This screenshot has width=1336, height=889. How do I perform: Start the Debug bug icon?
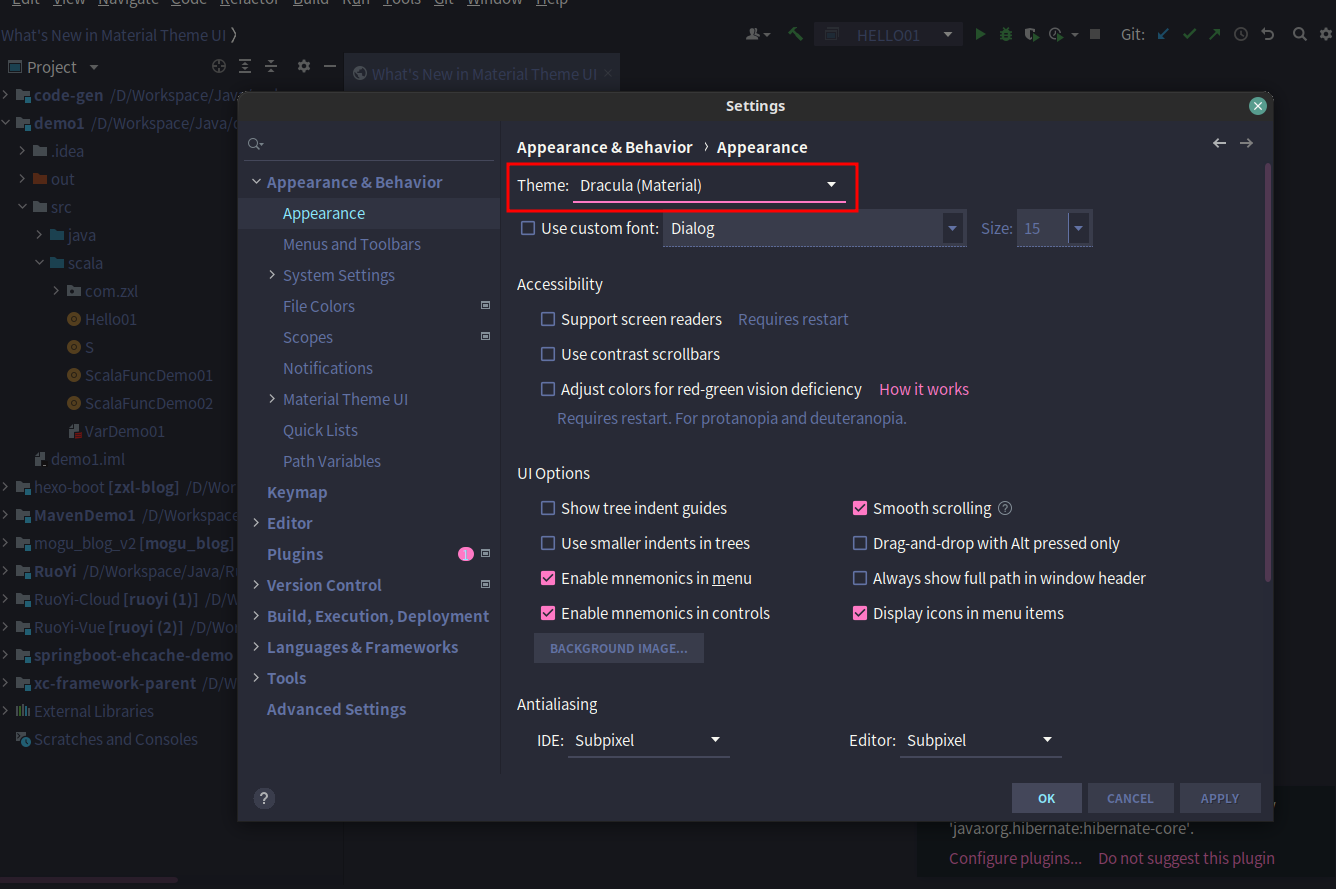tap(1004, 33)
